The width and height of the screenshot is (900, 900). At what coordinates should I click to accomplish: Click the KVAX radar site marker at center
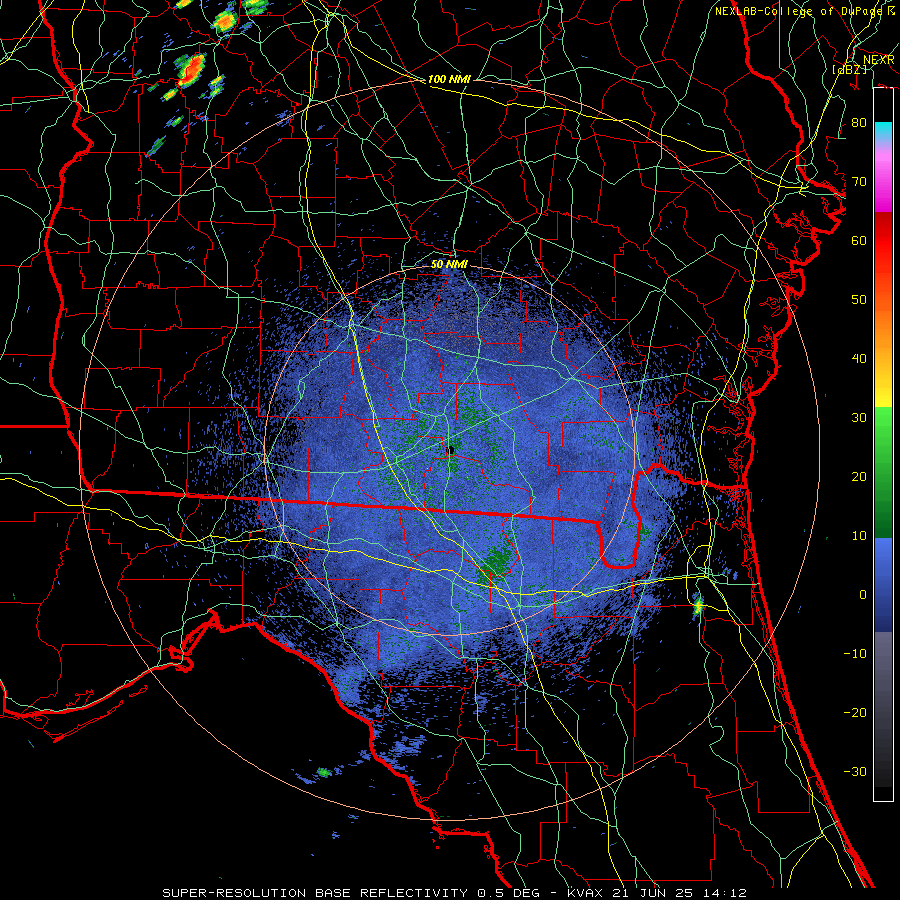[451, 450]
